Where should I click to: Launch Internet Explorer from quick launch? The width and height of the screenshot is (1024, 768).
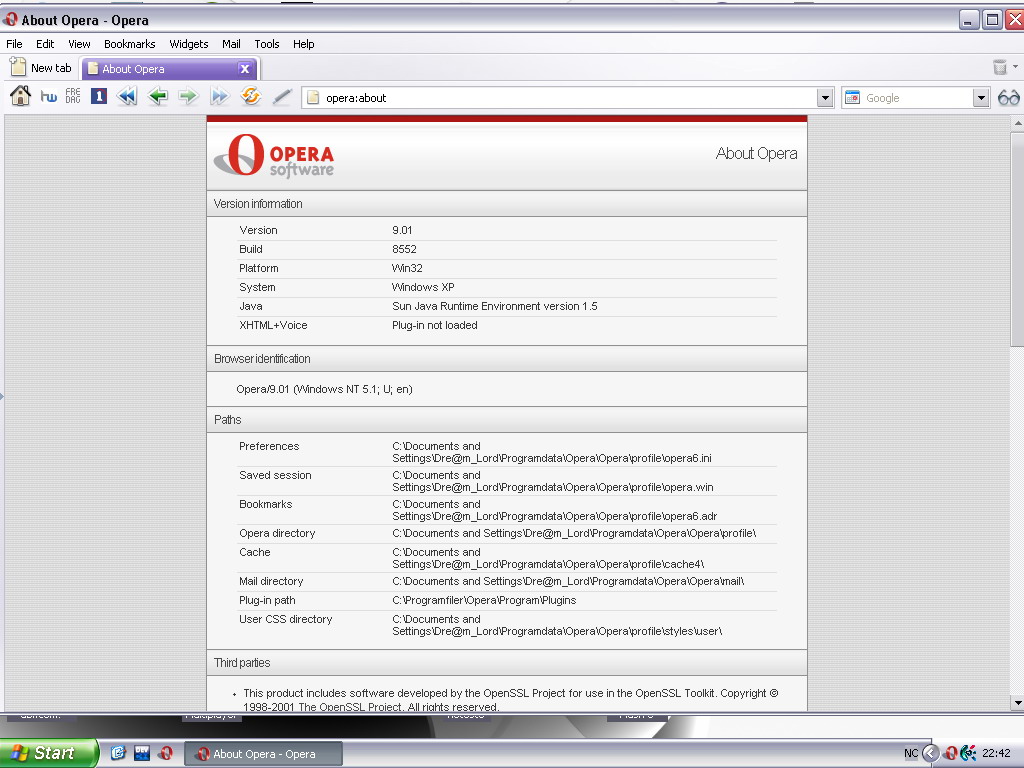click(x=118, y=753)
